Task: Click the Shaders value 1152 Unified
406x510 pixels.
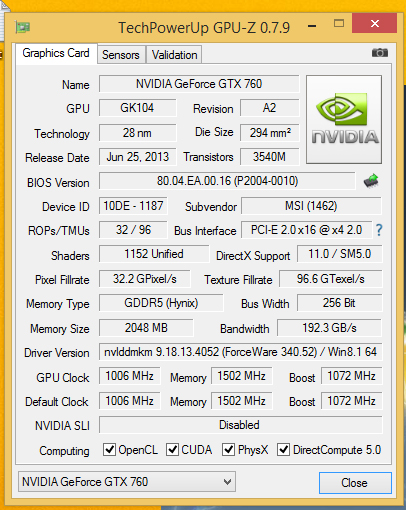Action: tap(154, 254)
